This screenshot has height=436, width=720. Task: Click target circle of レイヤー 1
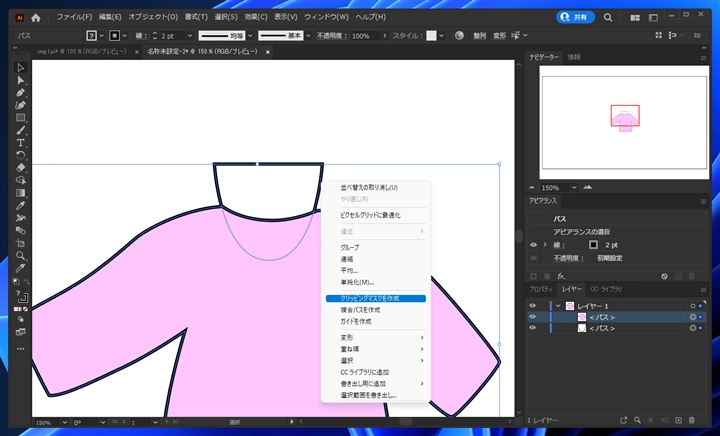click(693, 306)
